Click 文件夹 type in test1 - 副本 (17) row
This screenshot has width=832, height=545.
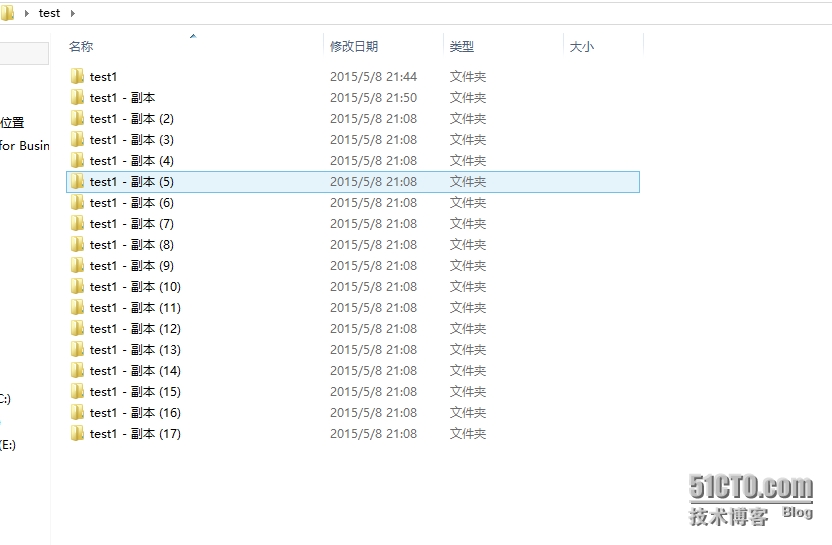468,434
